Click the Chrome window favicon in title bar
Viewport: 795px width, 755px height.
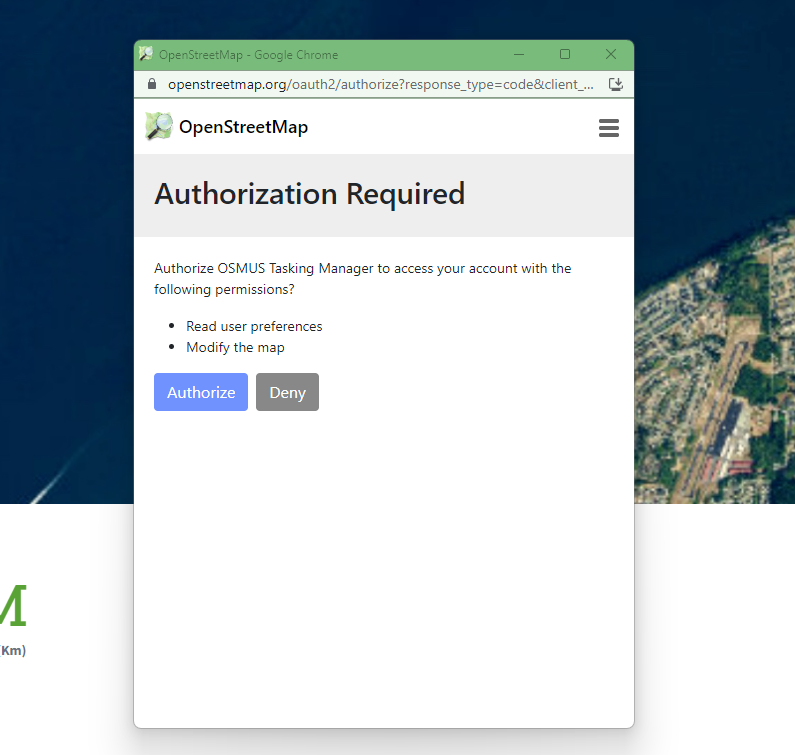pos(146,53)
